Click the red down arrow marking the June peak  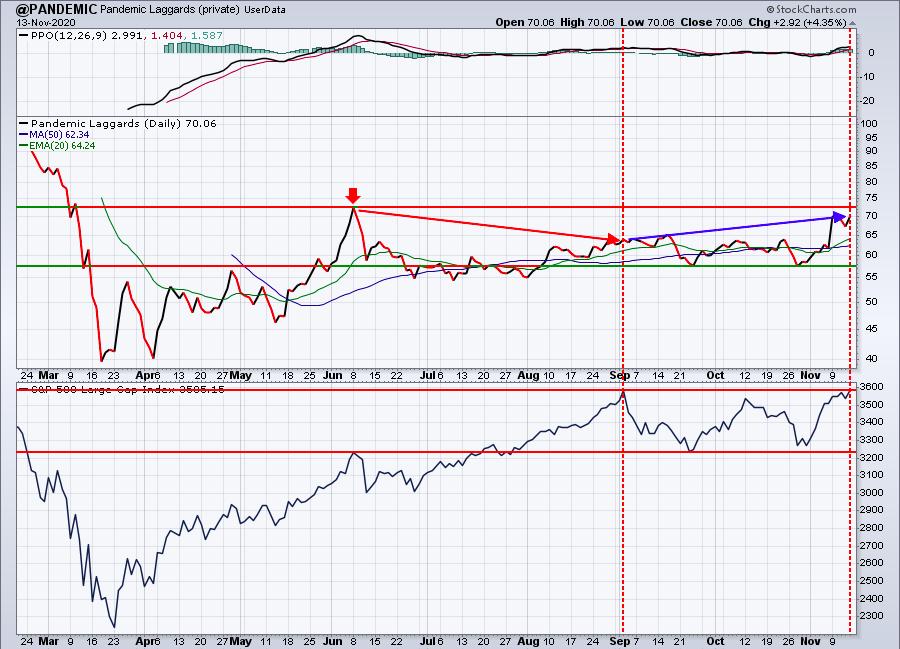click(352, 194)
